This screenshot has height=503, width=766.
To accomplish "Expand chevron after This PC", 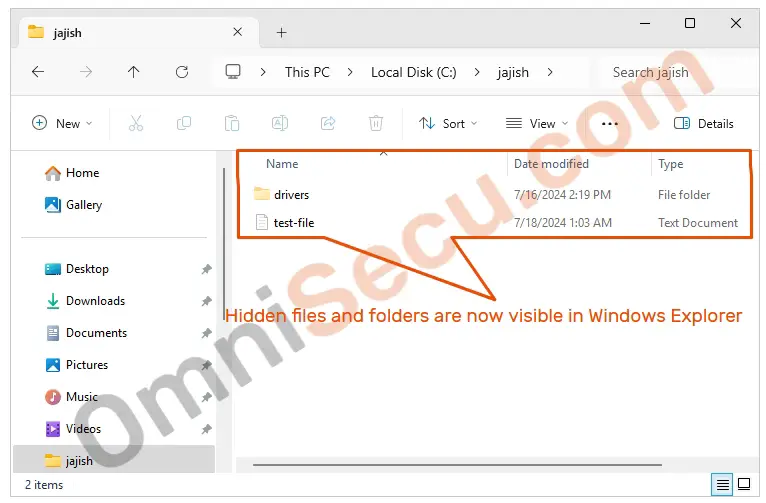I will click(x=350, y=72).
